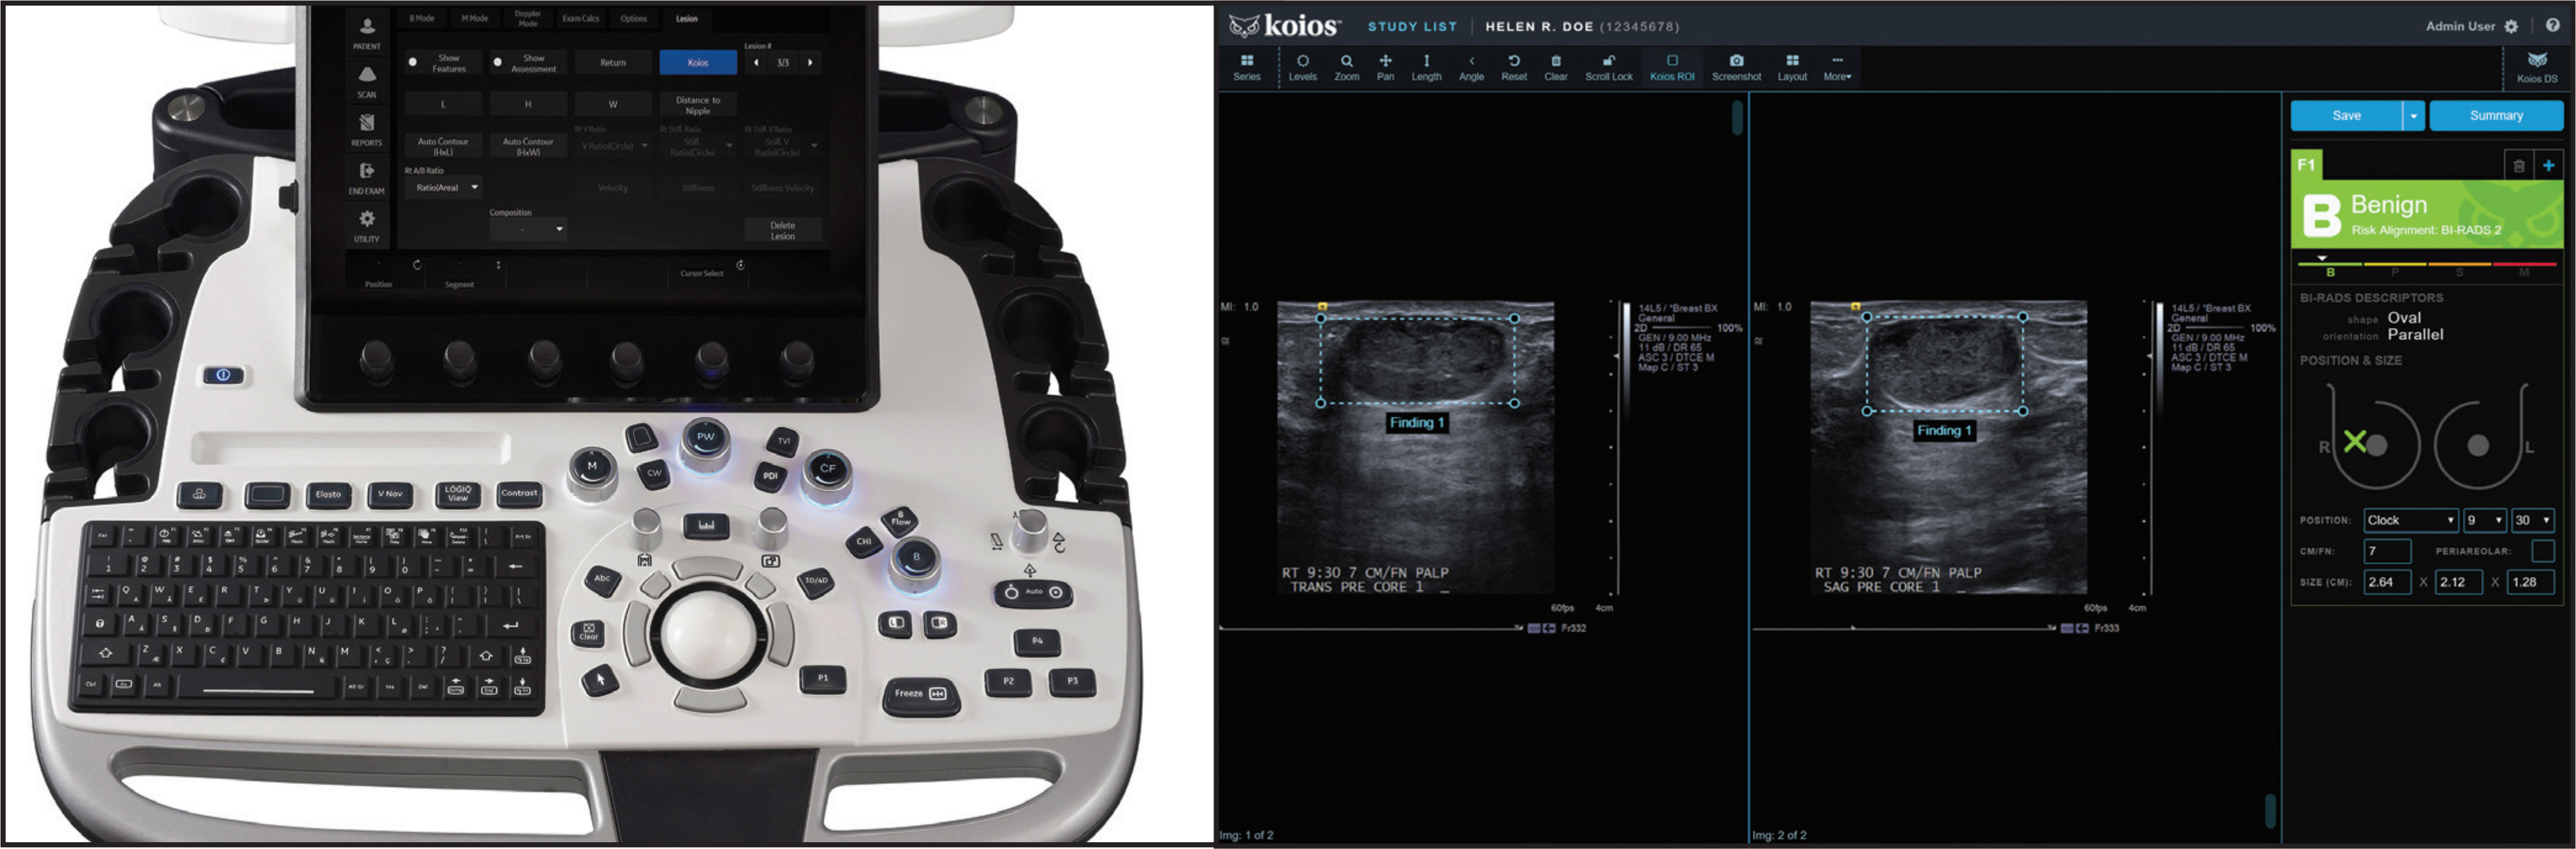This screenshot has height=849, width=2576.
Task: Clear annotations with the Clear tool
Action: tap(1556, 67)
